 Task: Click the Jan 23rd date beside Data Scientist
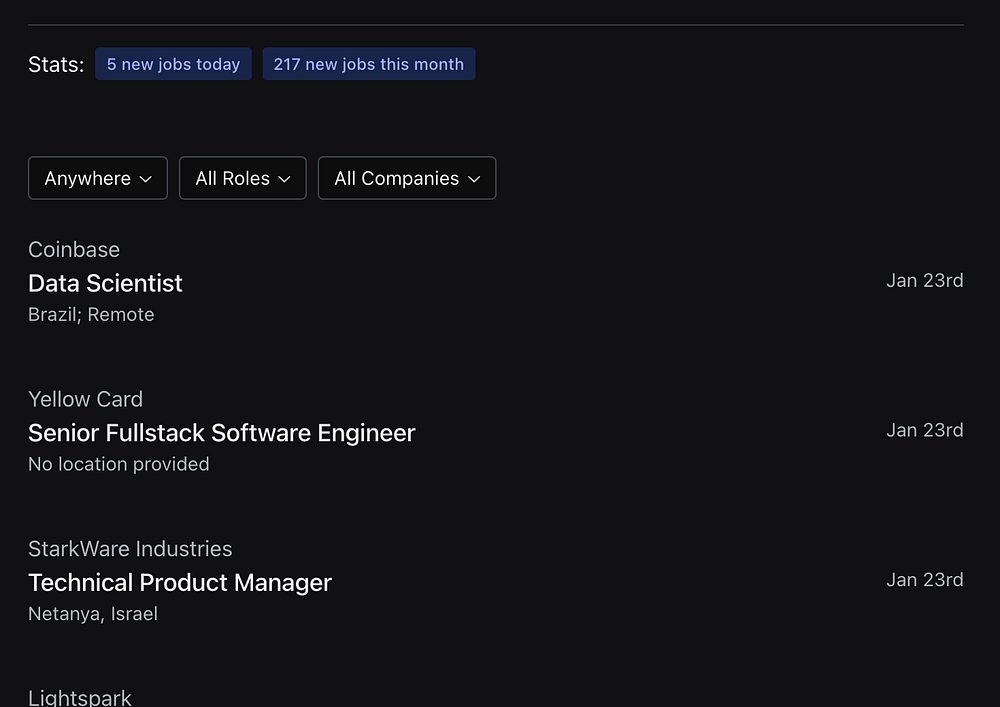click(x=924, y=281)
